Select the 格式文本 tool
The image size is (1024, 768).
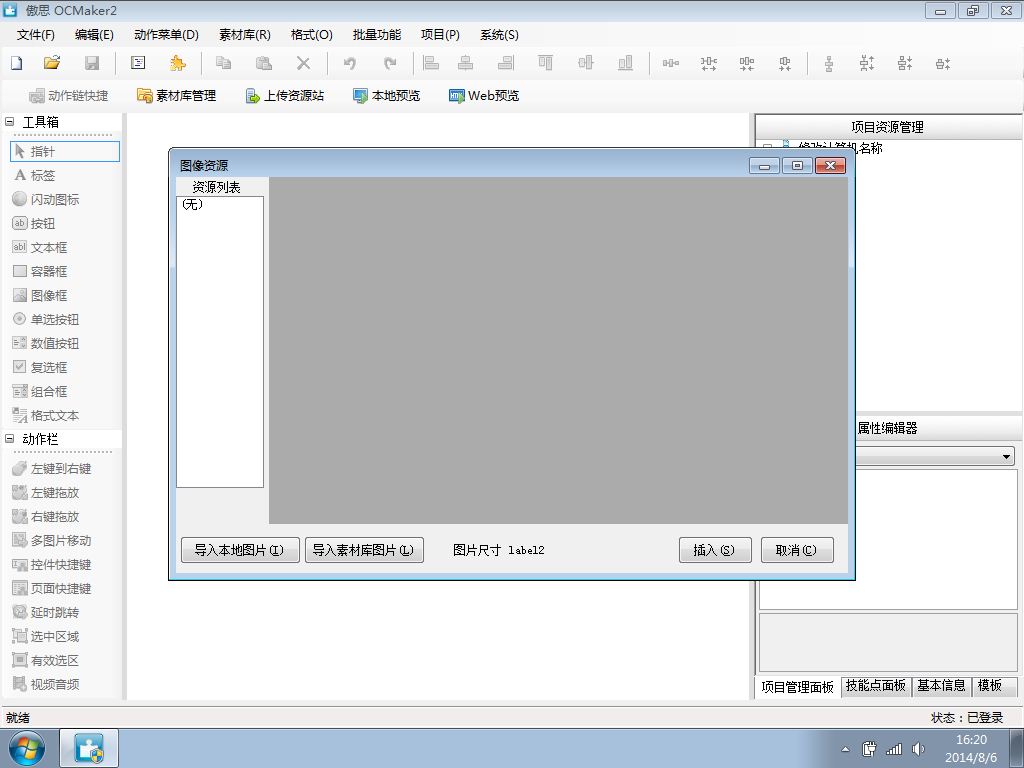pyautogui.click(x=46, y=415)
